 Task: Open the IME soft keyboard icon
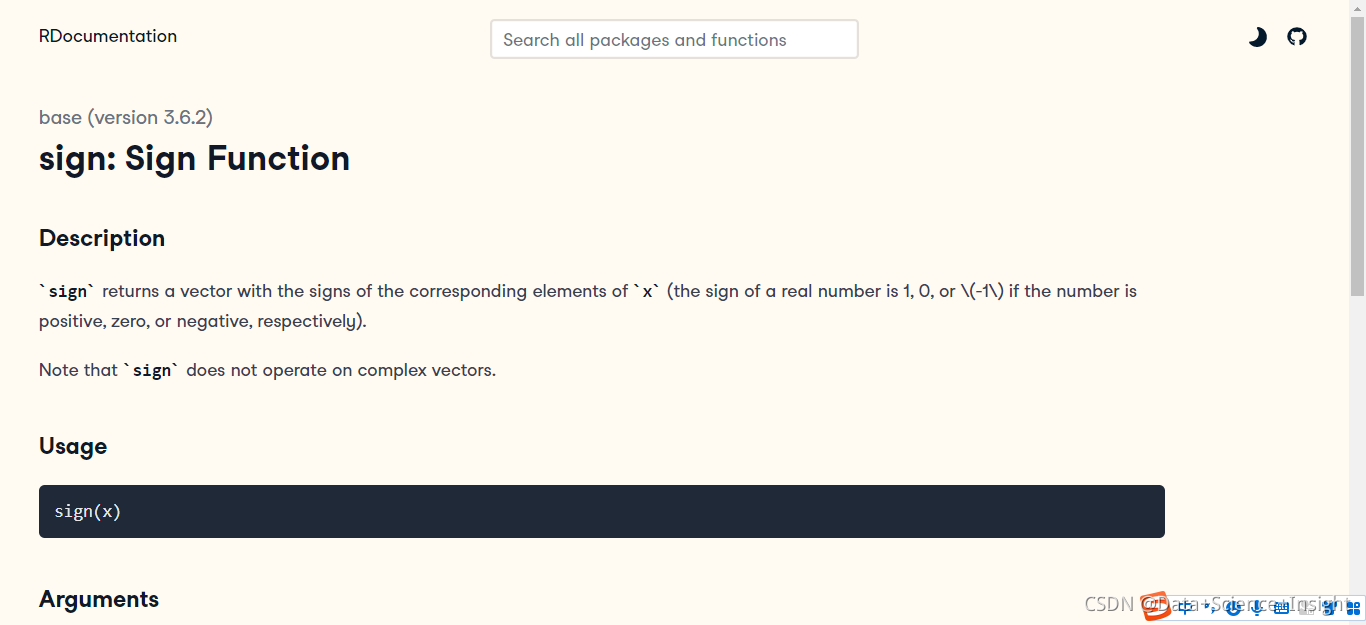click(1281, 606)
